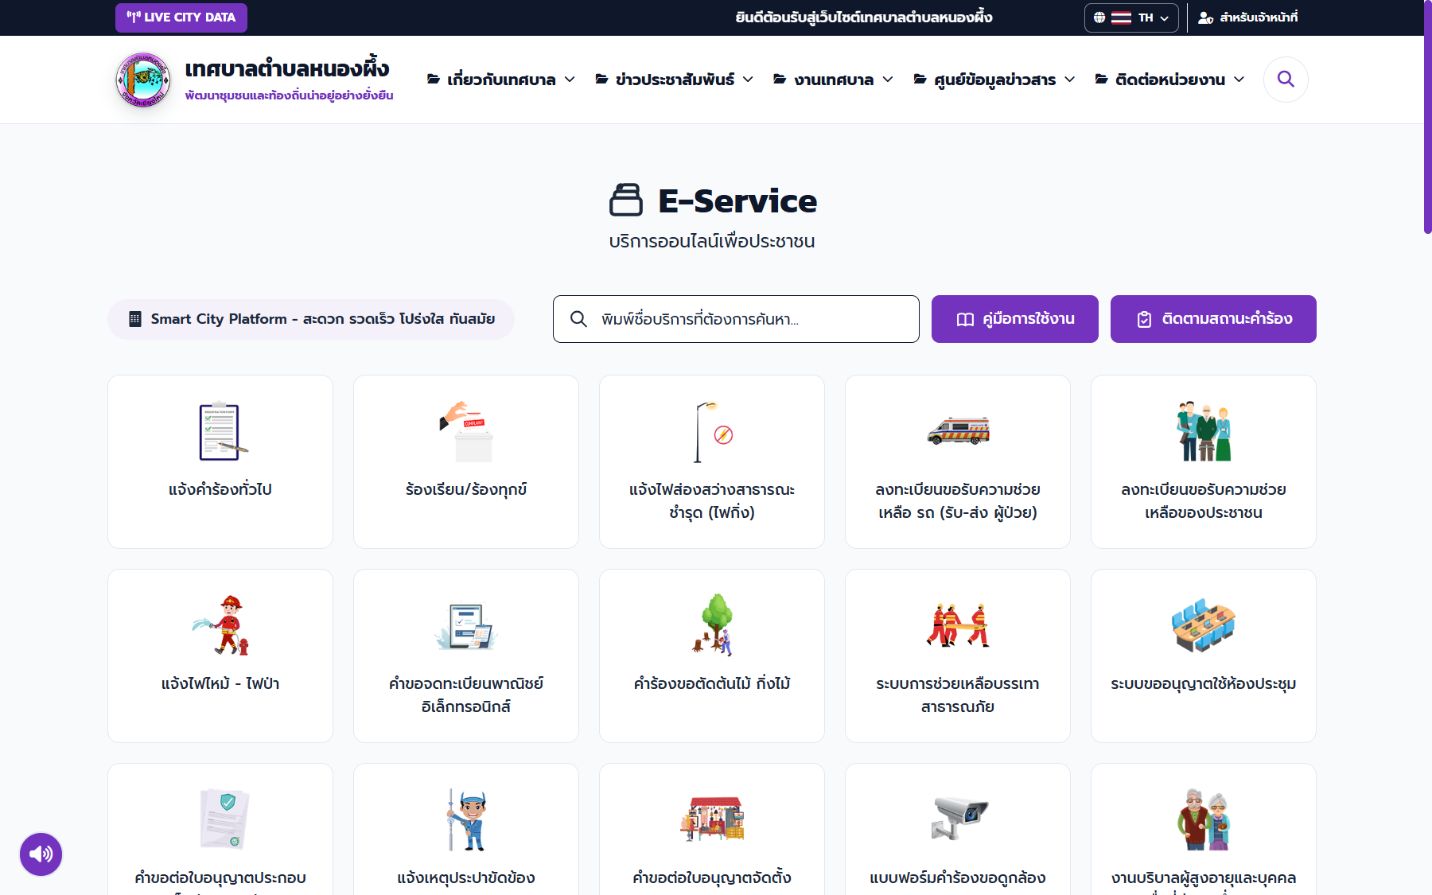Select the broken street light icon
This screenshot has height=895, width=1432.
pos(712,431)
